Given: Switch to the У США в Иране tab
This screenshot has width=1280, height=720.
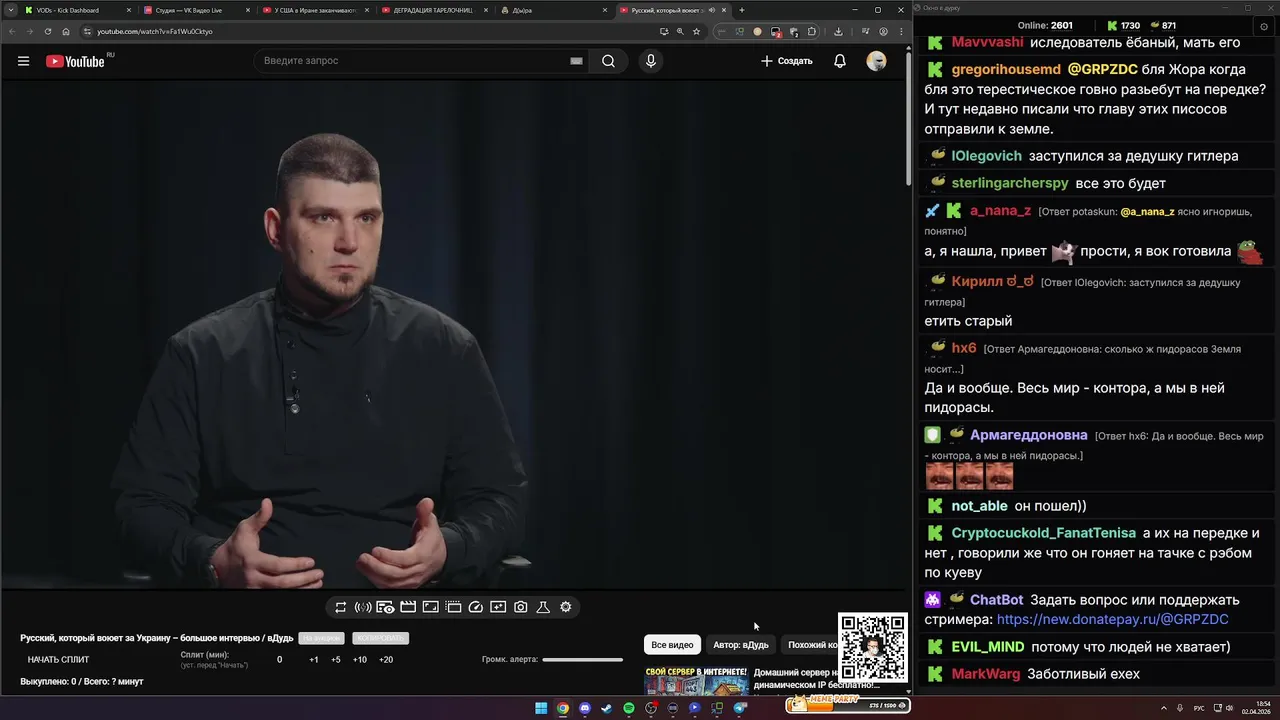Looking at the screenshot, I should coord(315,10).
